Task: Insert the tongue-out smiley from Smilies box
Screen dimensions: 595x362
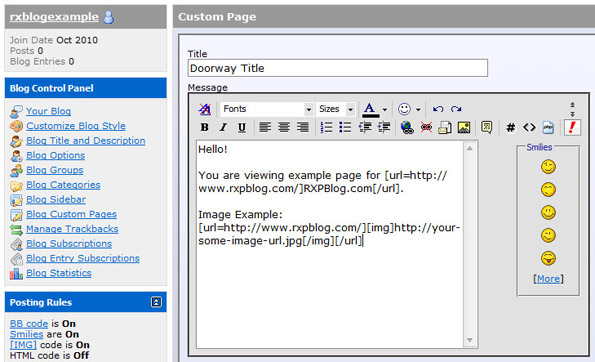Action: coord(548,258)
